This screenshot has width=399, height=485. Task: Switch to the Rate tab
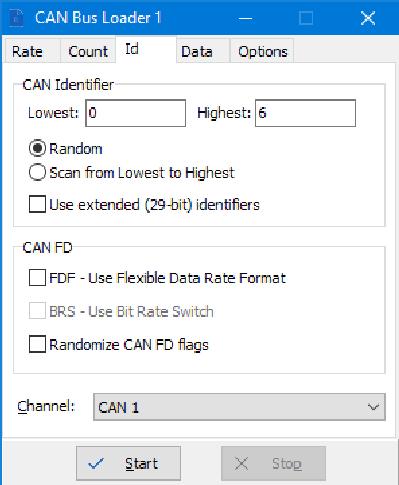(x=27, y=51)
